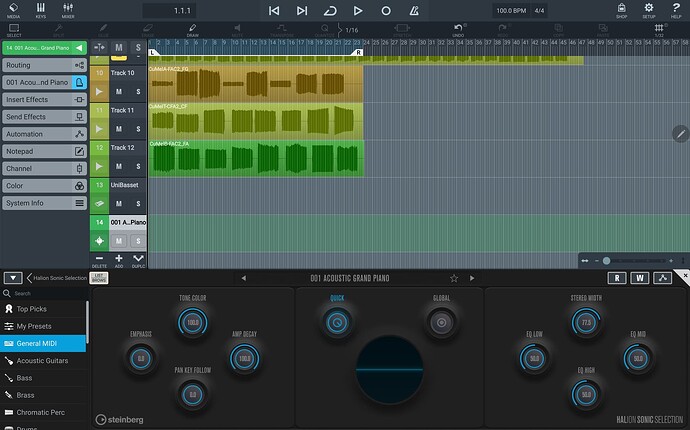Expand the Routing section
The height and width of the screenshot is (430, 690).
pyautogui.click(x=44, y=65)
